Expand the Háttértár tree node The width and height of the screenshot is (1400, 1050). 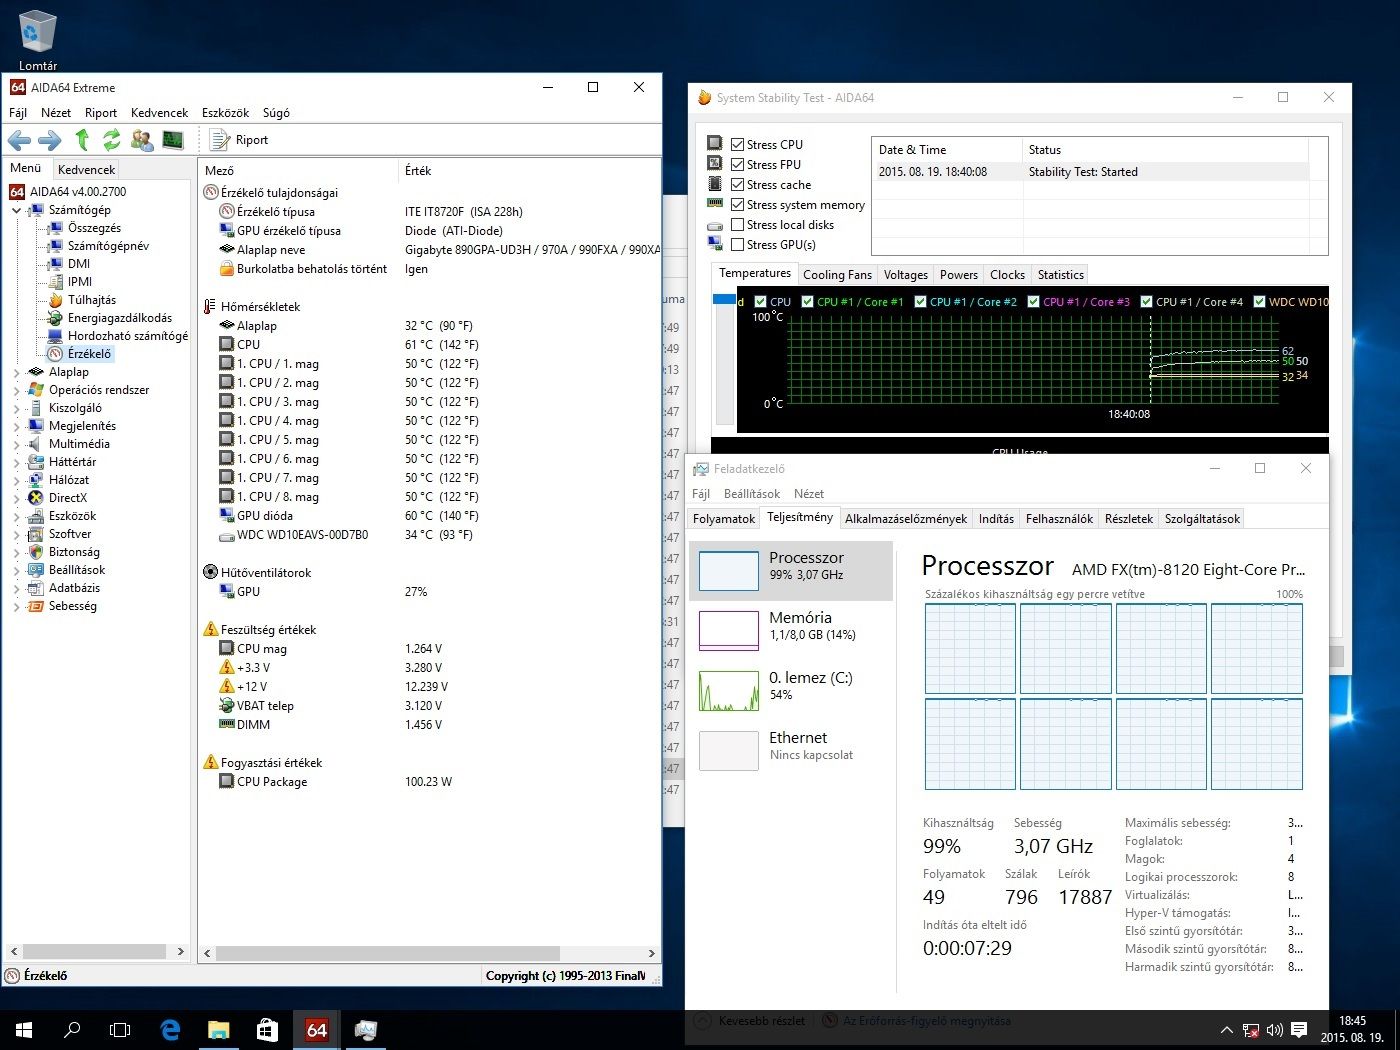coord(16,462)
